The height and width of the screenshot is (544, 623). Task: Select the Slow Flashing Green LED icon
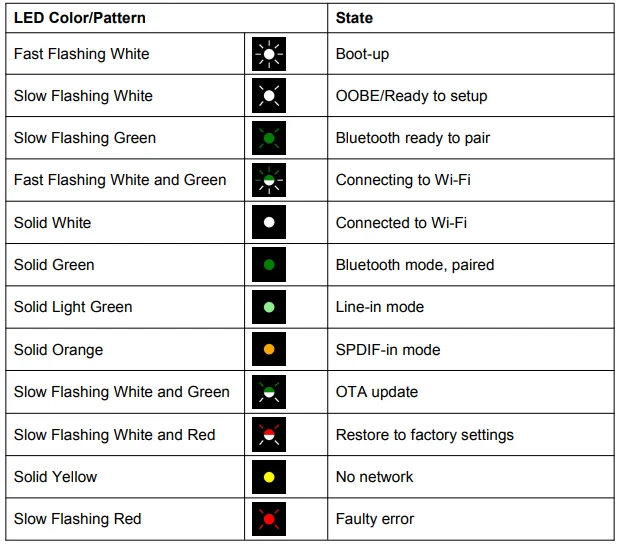(268, 138)
